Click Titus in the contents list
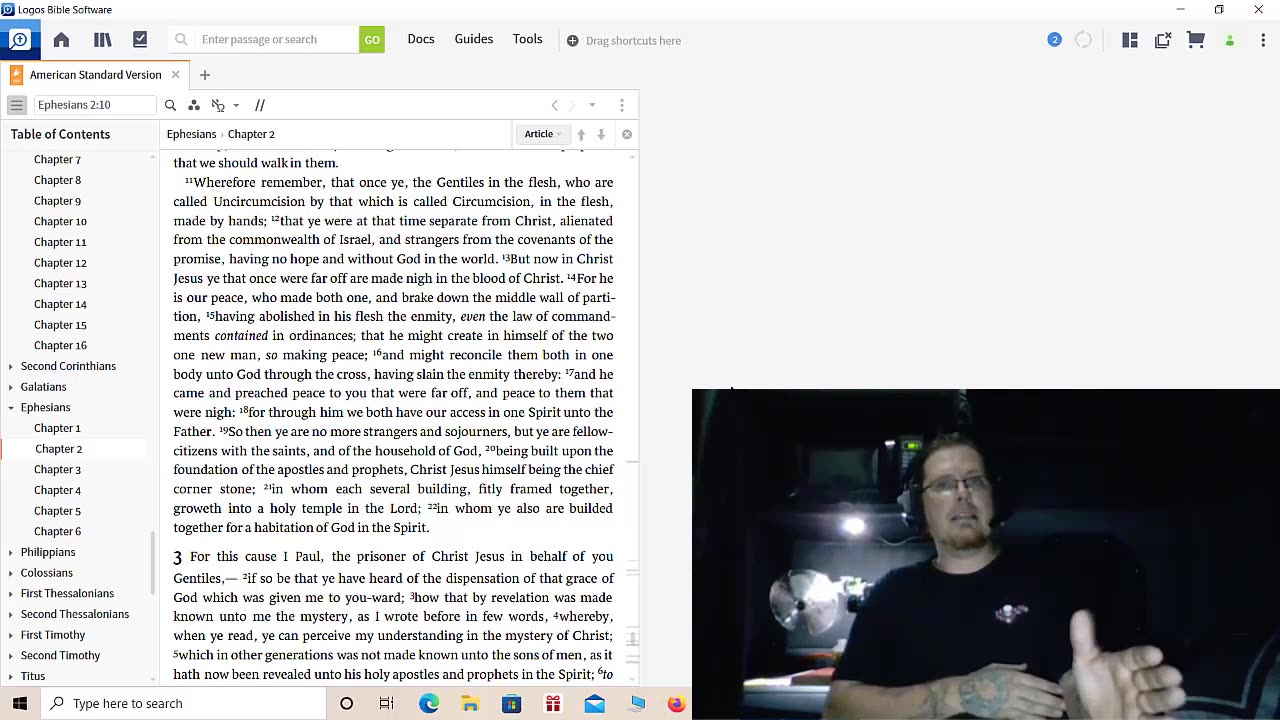The width and height of the screenshot is (1280, 720). tap(33, 676)
